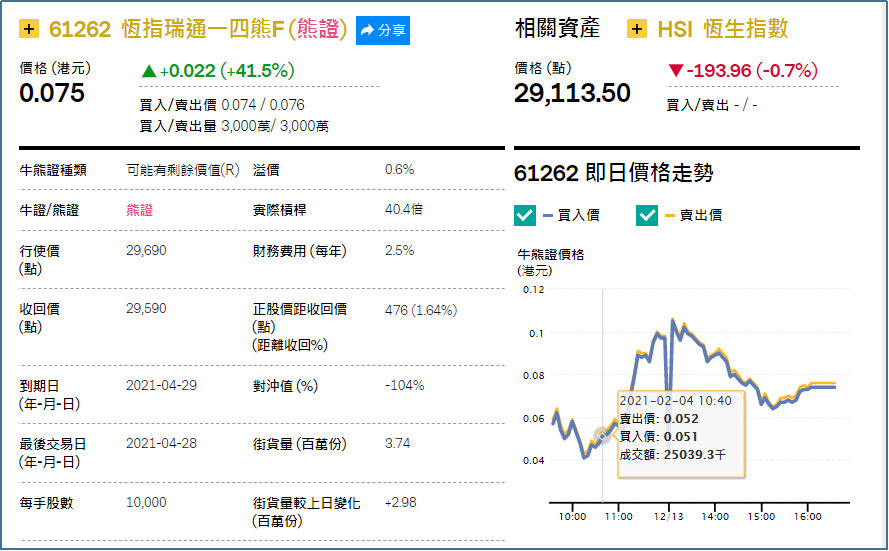This screenshot has height=551, width=889.
Task: Click the 12/13 label on chart time axis
Action: [x=668, y=516]
